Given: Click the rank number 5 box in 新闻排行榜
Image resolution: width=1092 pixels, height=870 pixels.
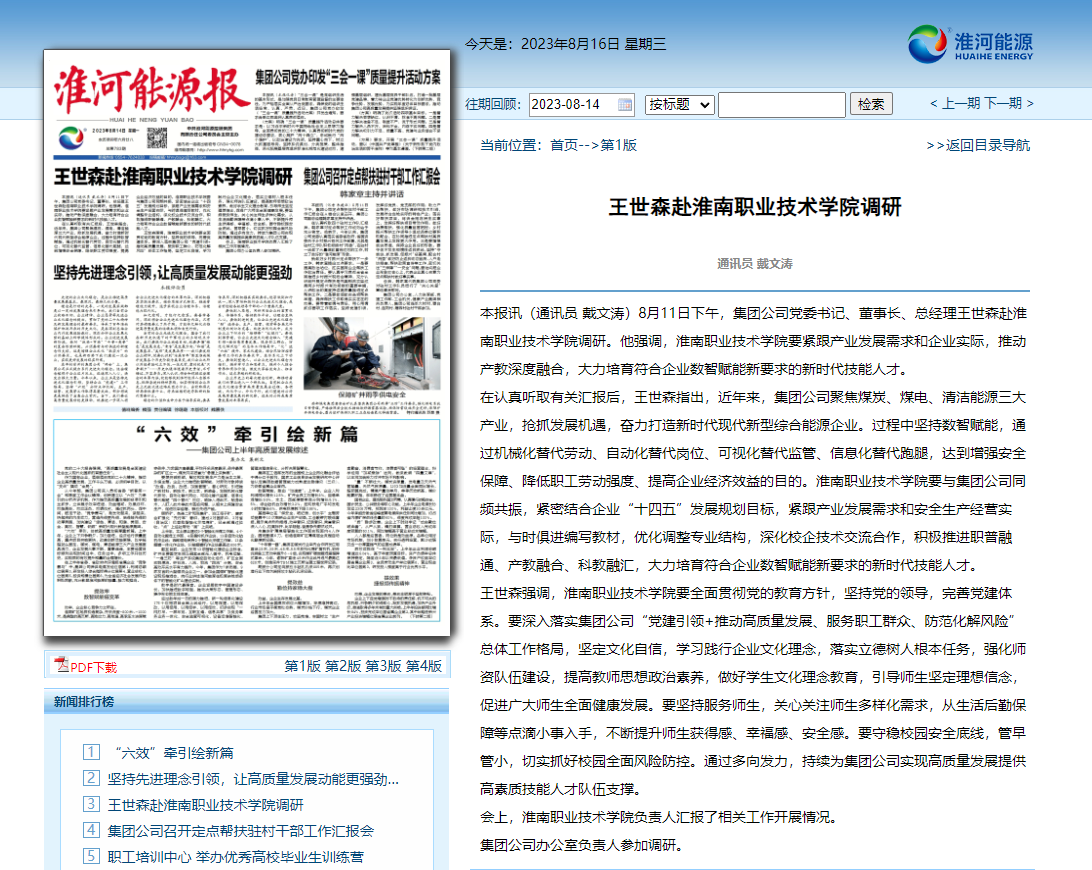Looking at the screenshot, I should pos(91,855).
